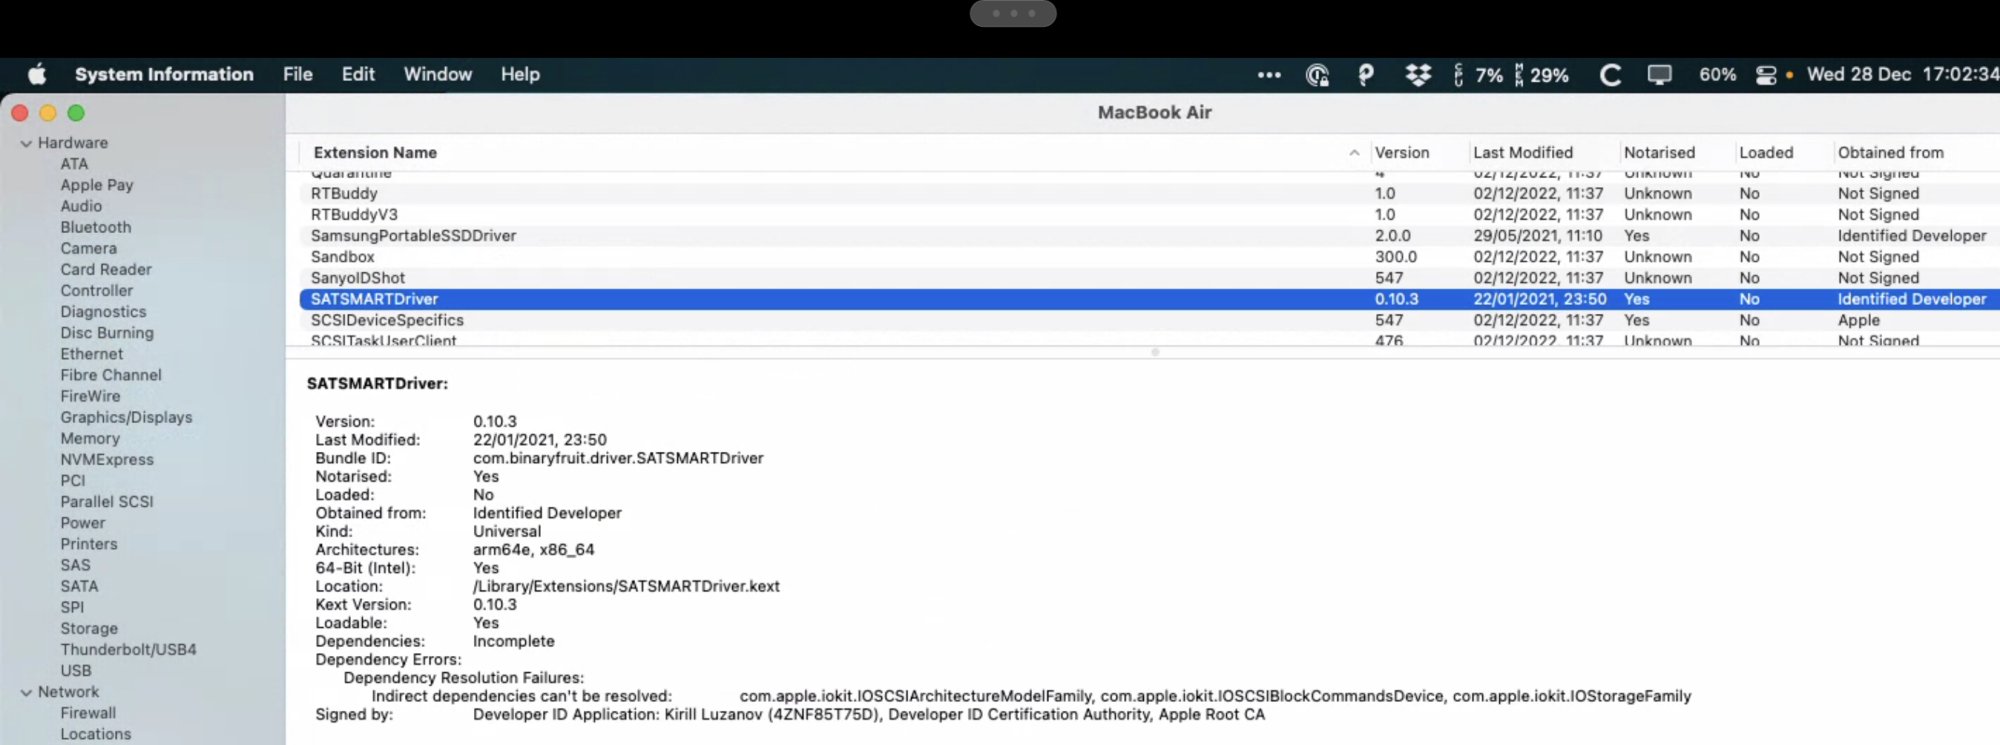This screenshot has height=745, width=2000.
Task: Click the CPU 7% monitor icon
Action: coord(1478,75)
